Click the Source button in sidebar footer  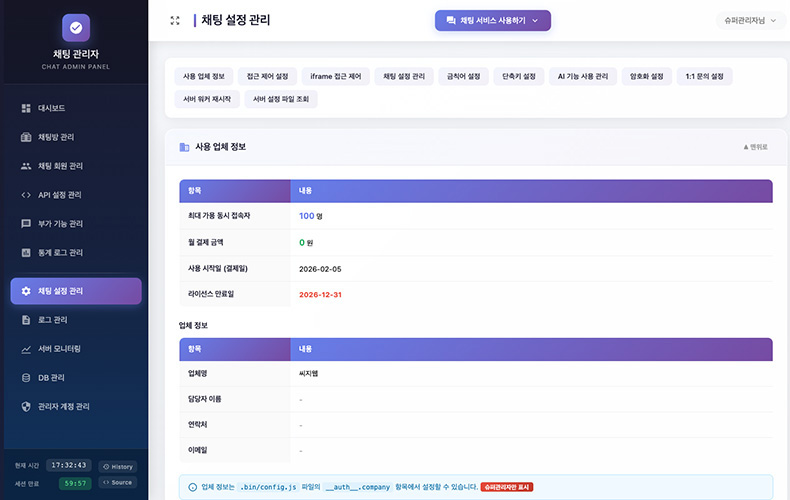(118, 482)
